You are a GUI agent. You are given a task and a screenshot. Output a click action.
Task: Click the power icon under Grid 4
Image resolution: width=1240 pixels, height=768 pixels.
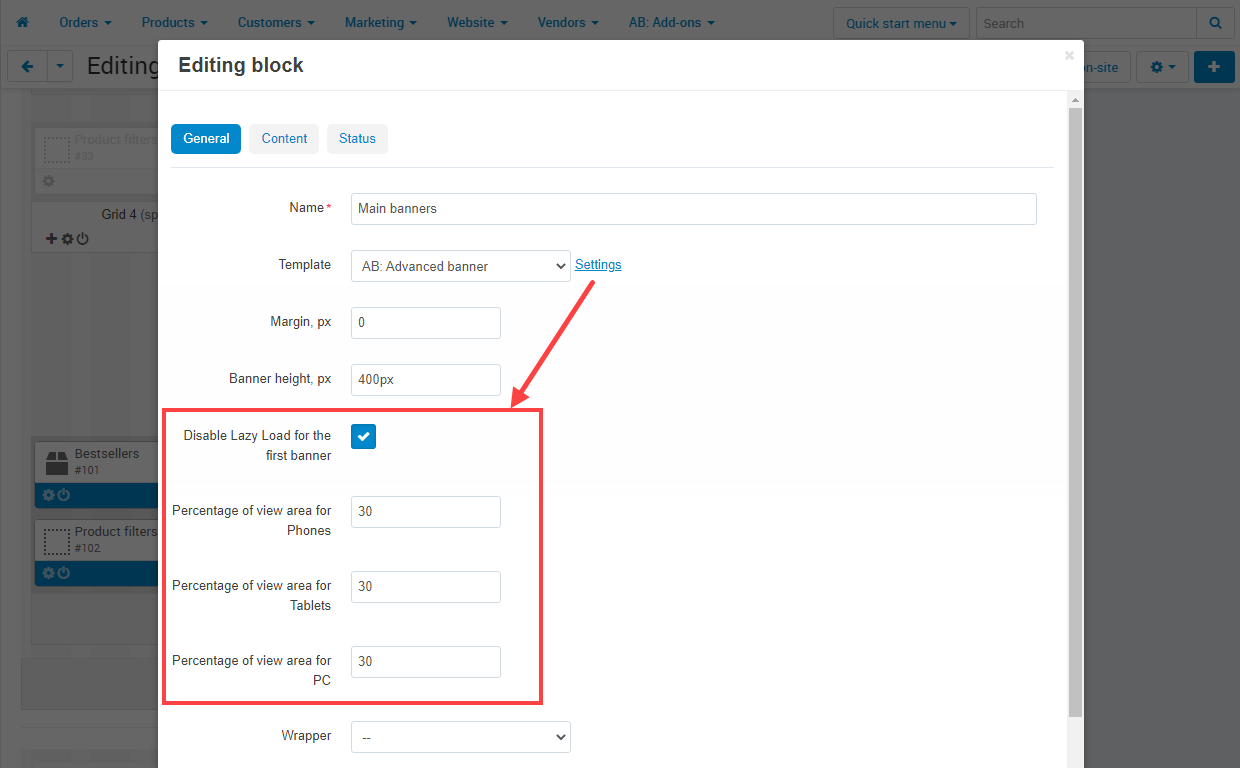point(83,239)
